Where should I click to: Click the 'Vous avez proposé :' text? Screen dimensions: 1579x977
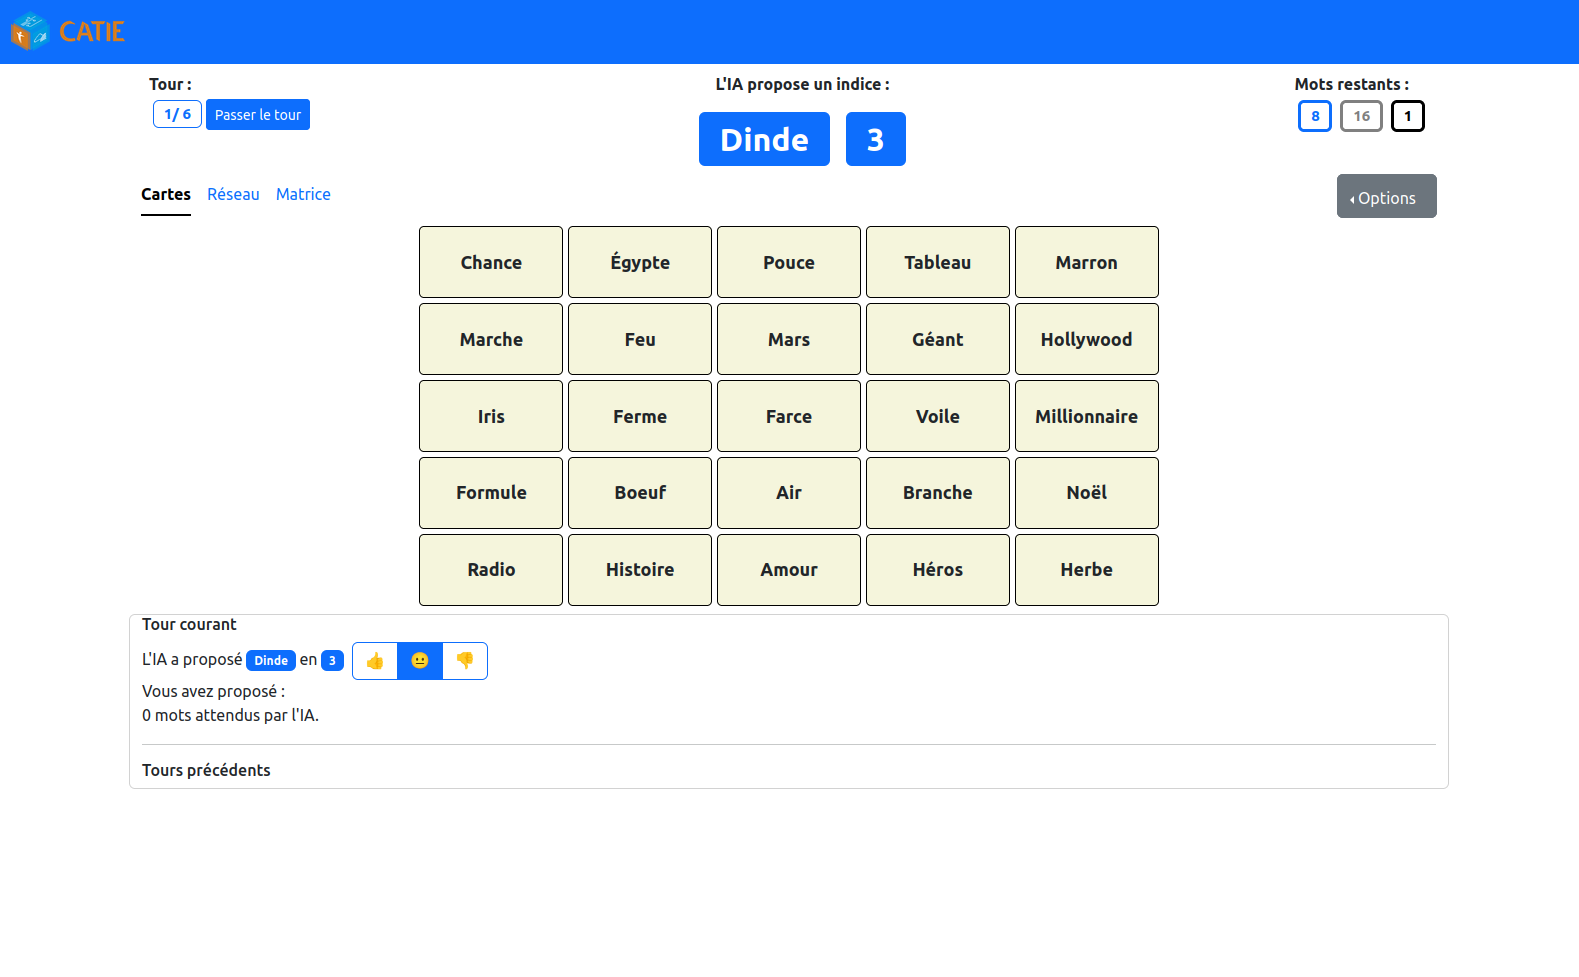coord(213,691)
